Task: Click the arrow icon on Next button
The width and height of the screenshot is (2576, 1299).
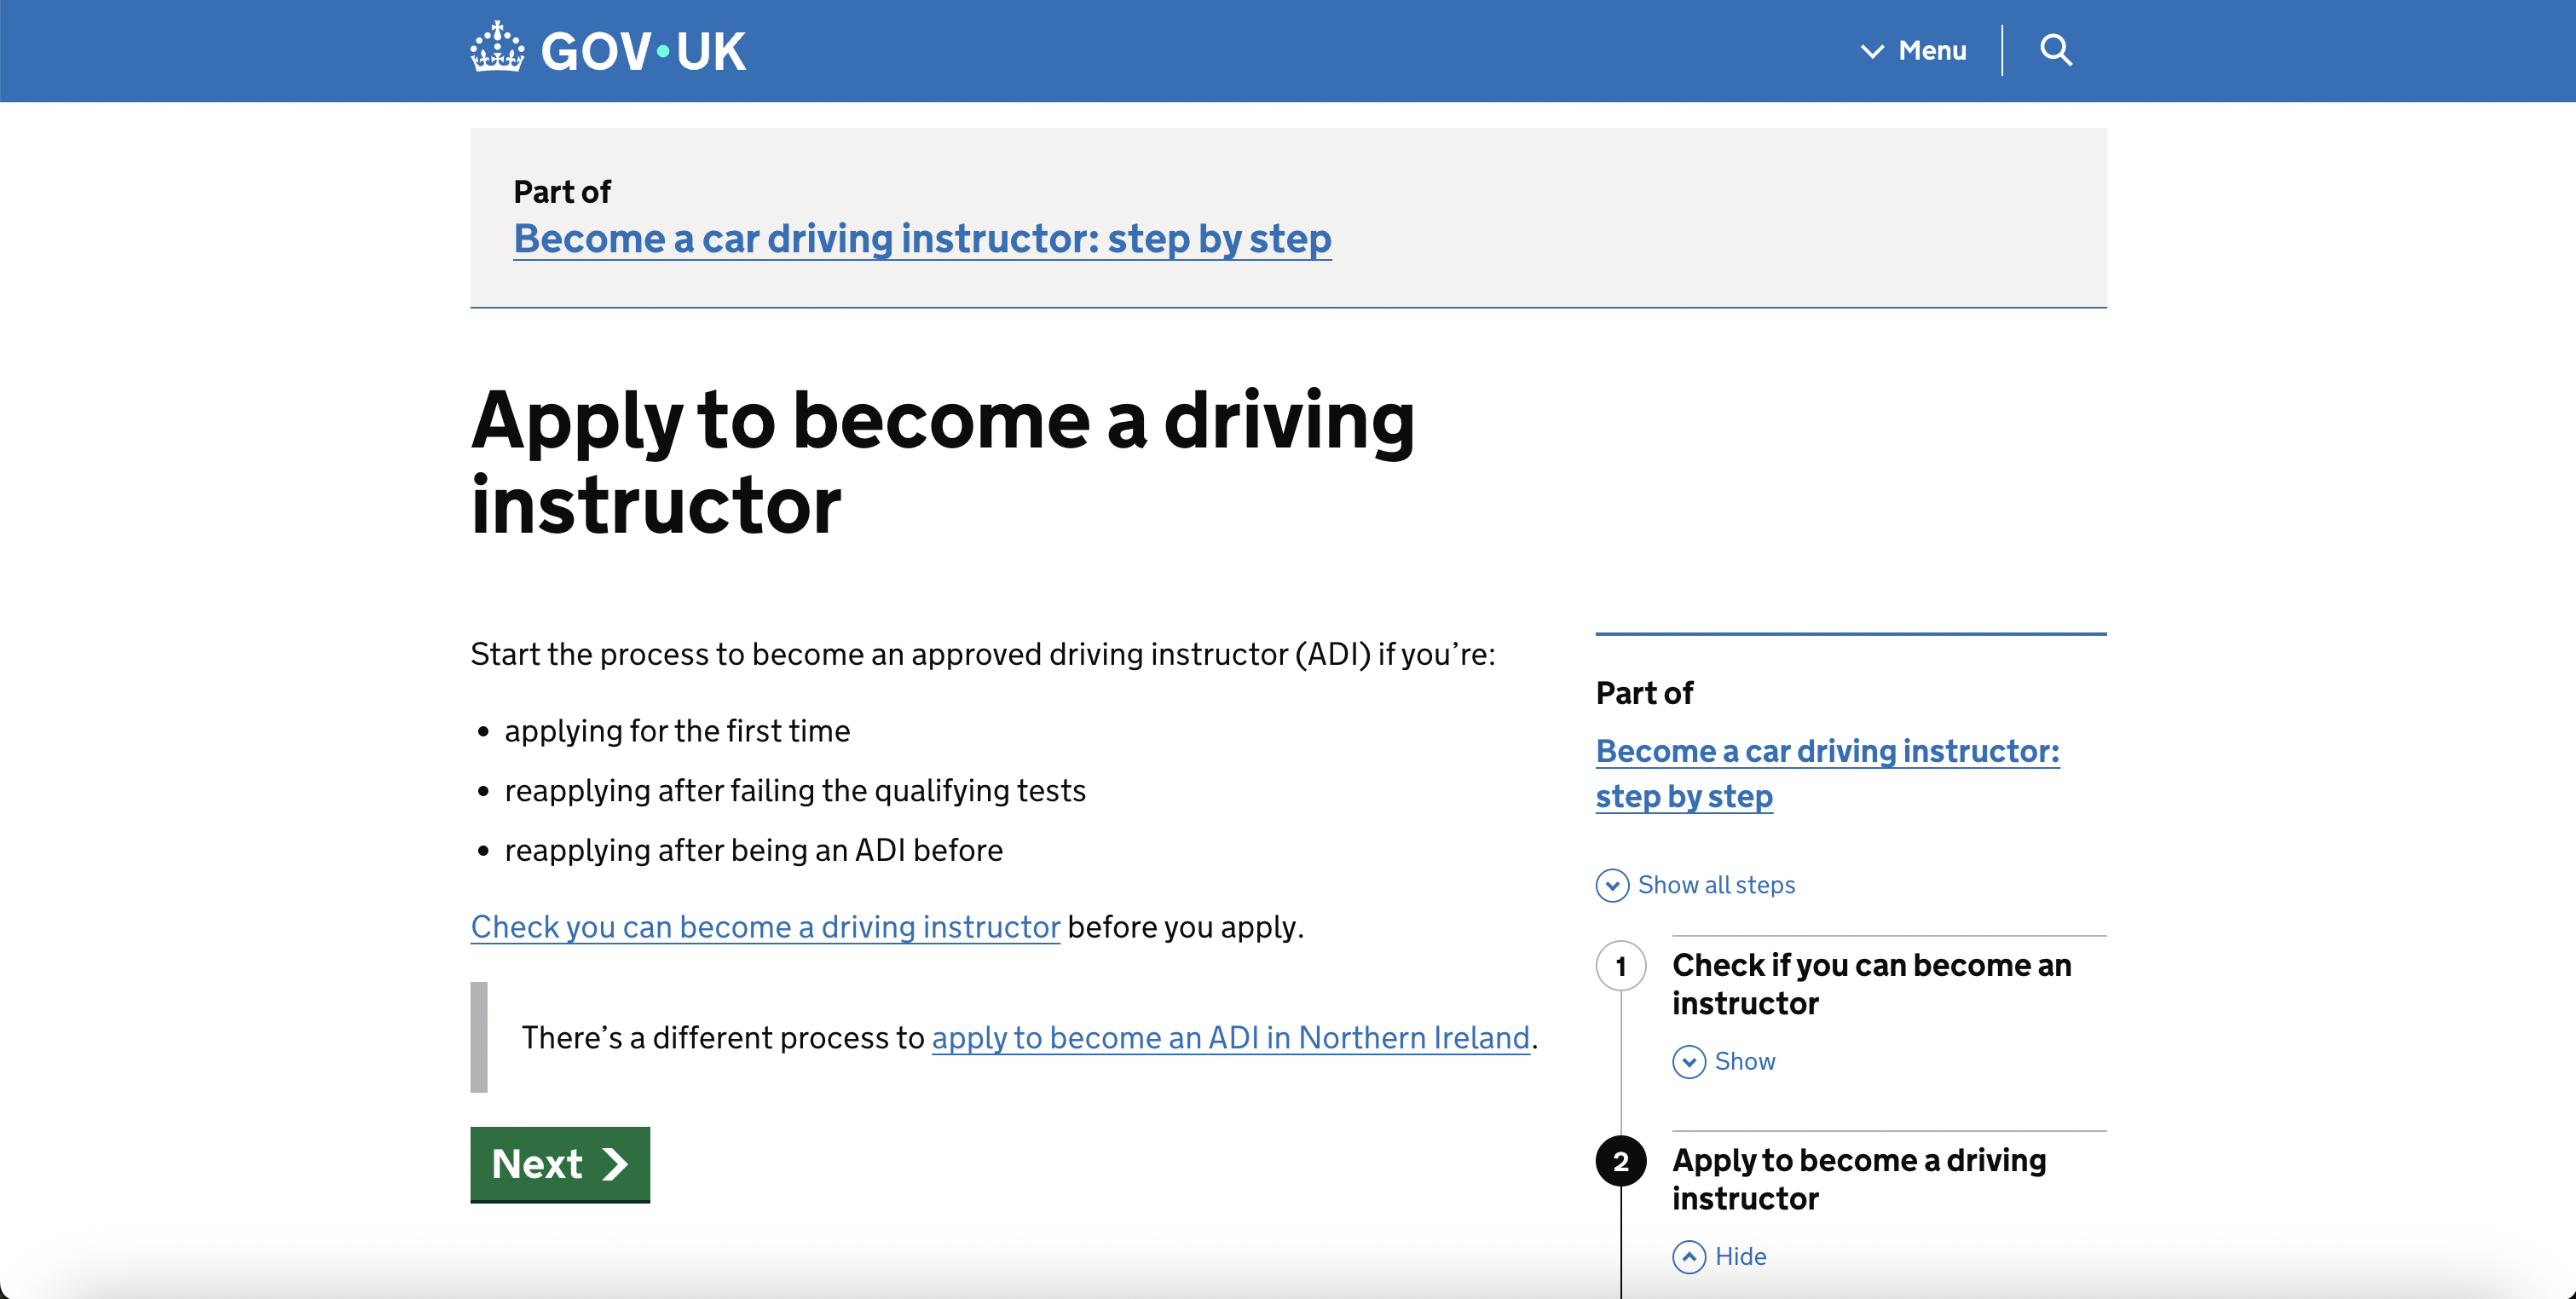Action: (614, 1163)
